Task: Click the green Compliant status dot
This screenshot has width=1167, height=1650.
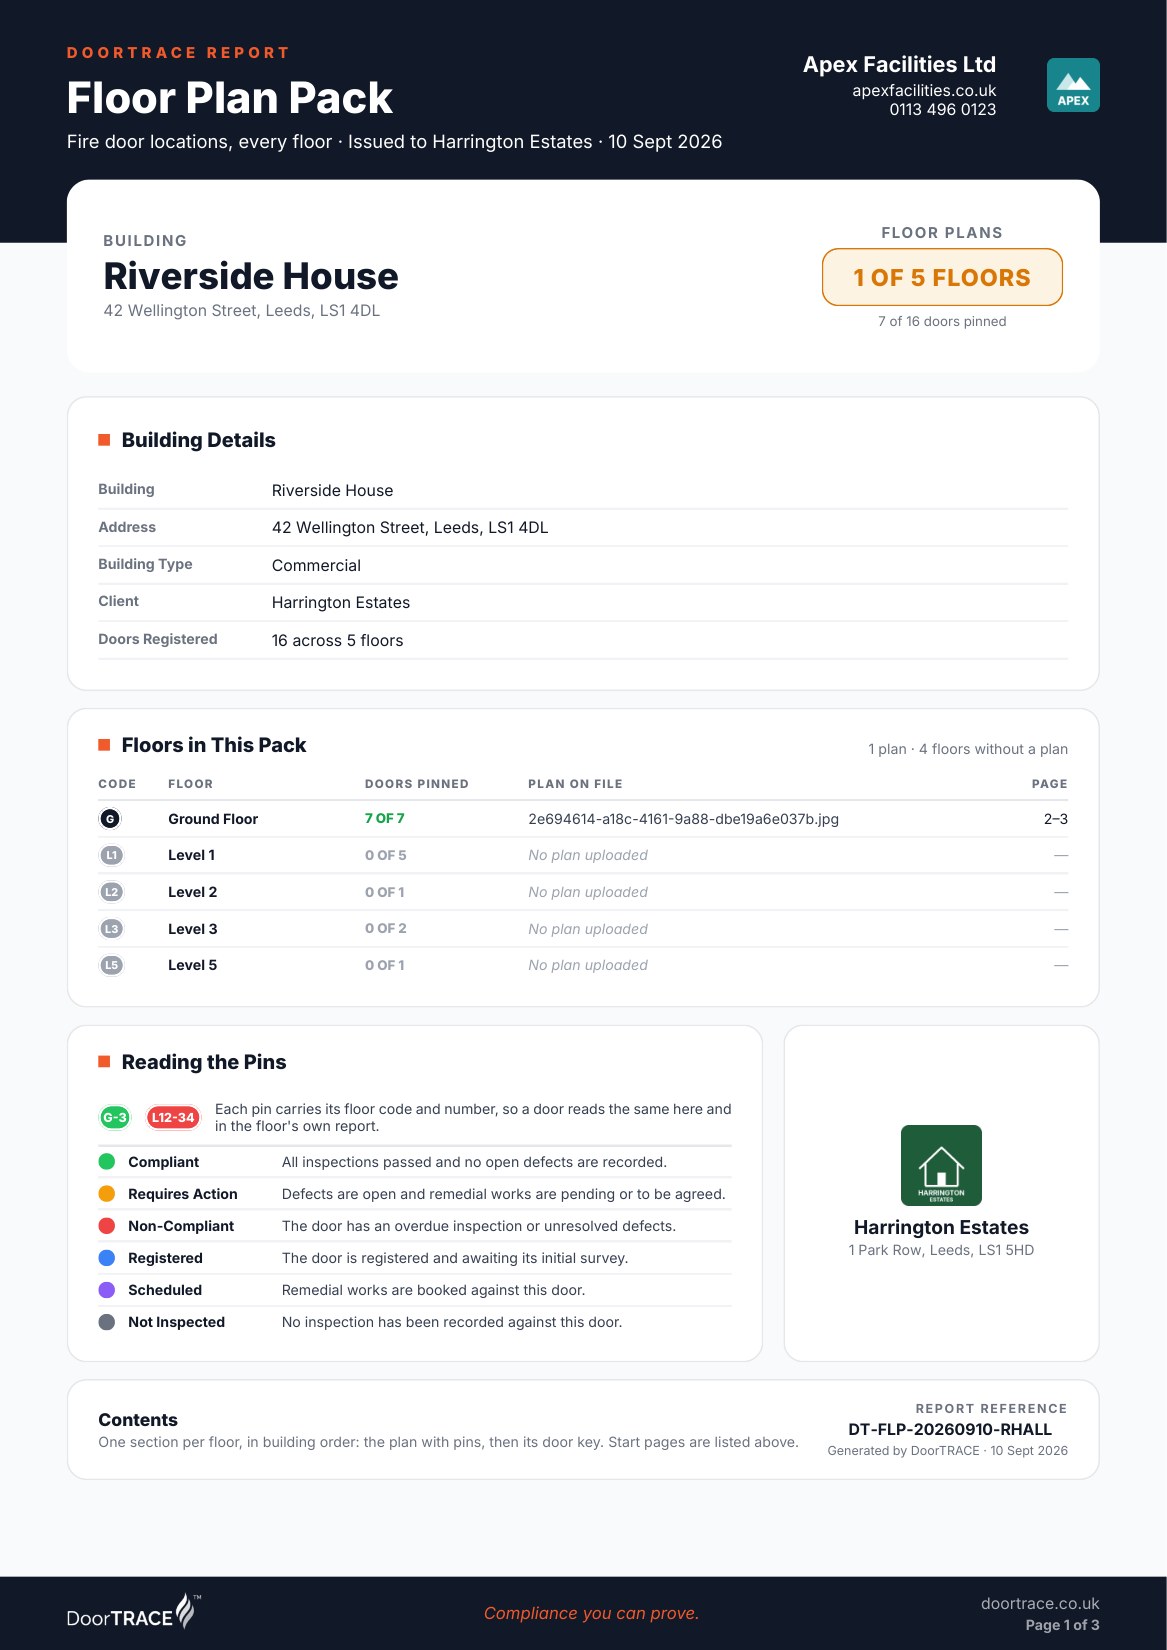Action: [107, 1162]
